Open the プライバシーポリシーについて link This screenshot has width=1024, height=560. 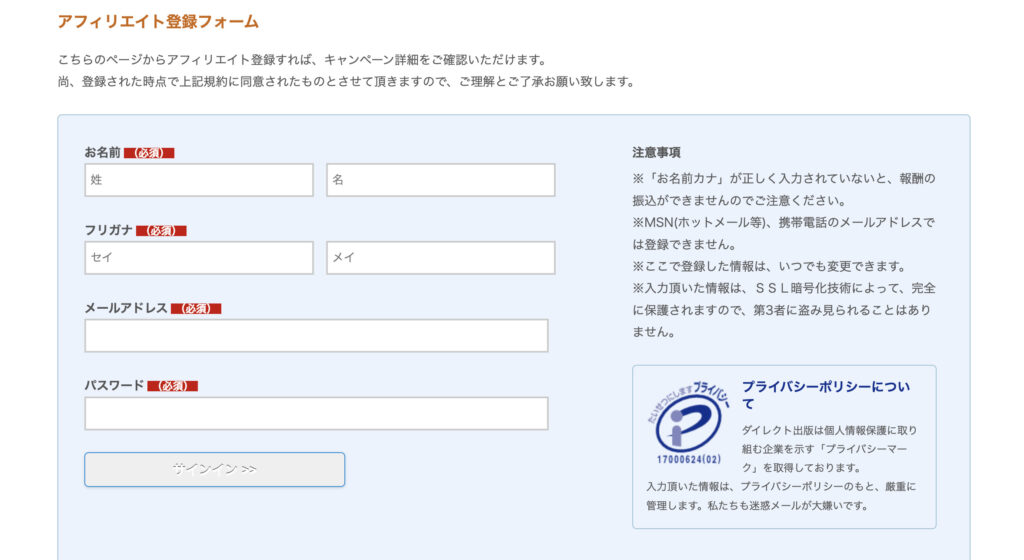[825, 395]
